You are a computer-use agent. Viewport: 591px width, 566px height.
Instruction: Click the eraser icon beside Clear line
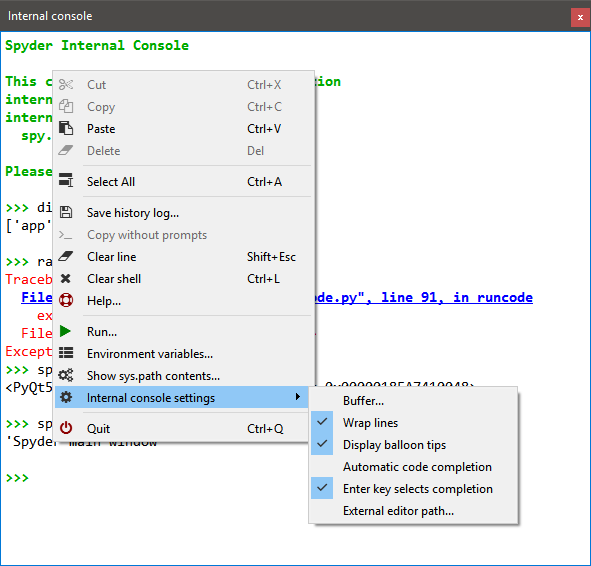click(66, 257)
